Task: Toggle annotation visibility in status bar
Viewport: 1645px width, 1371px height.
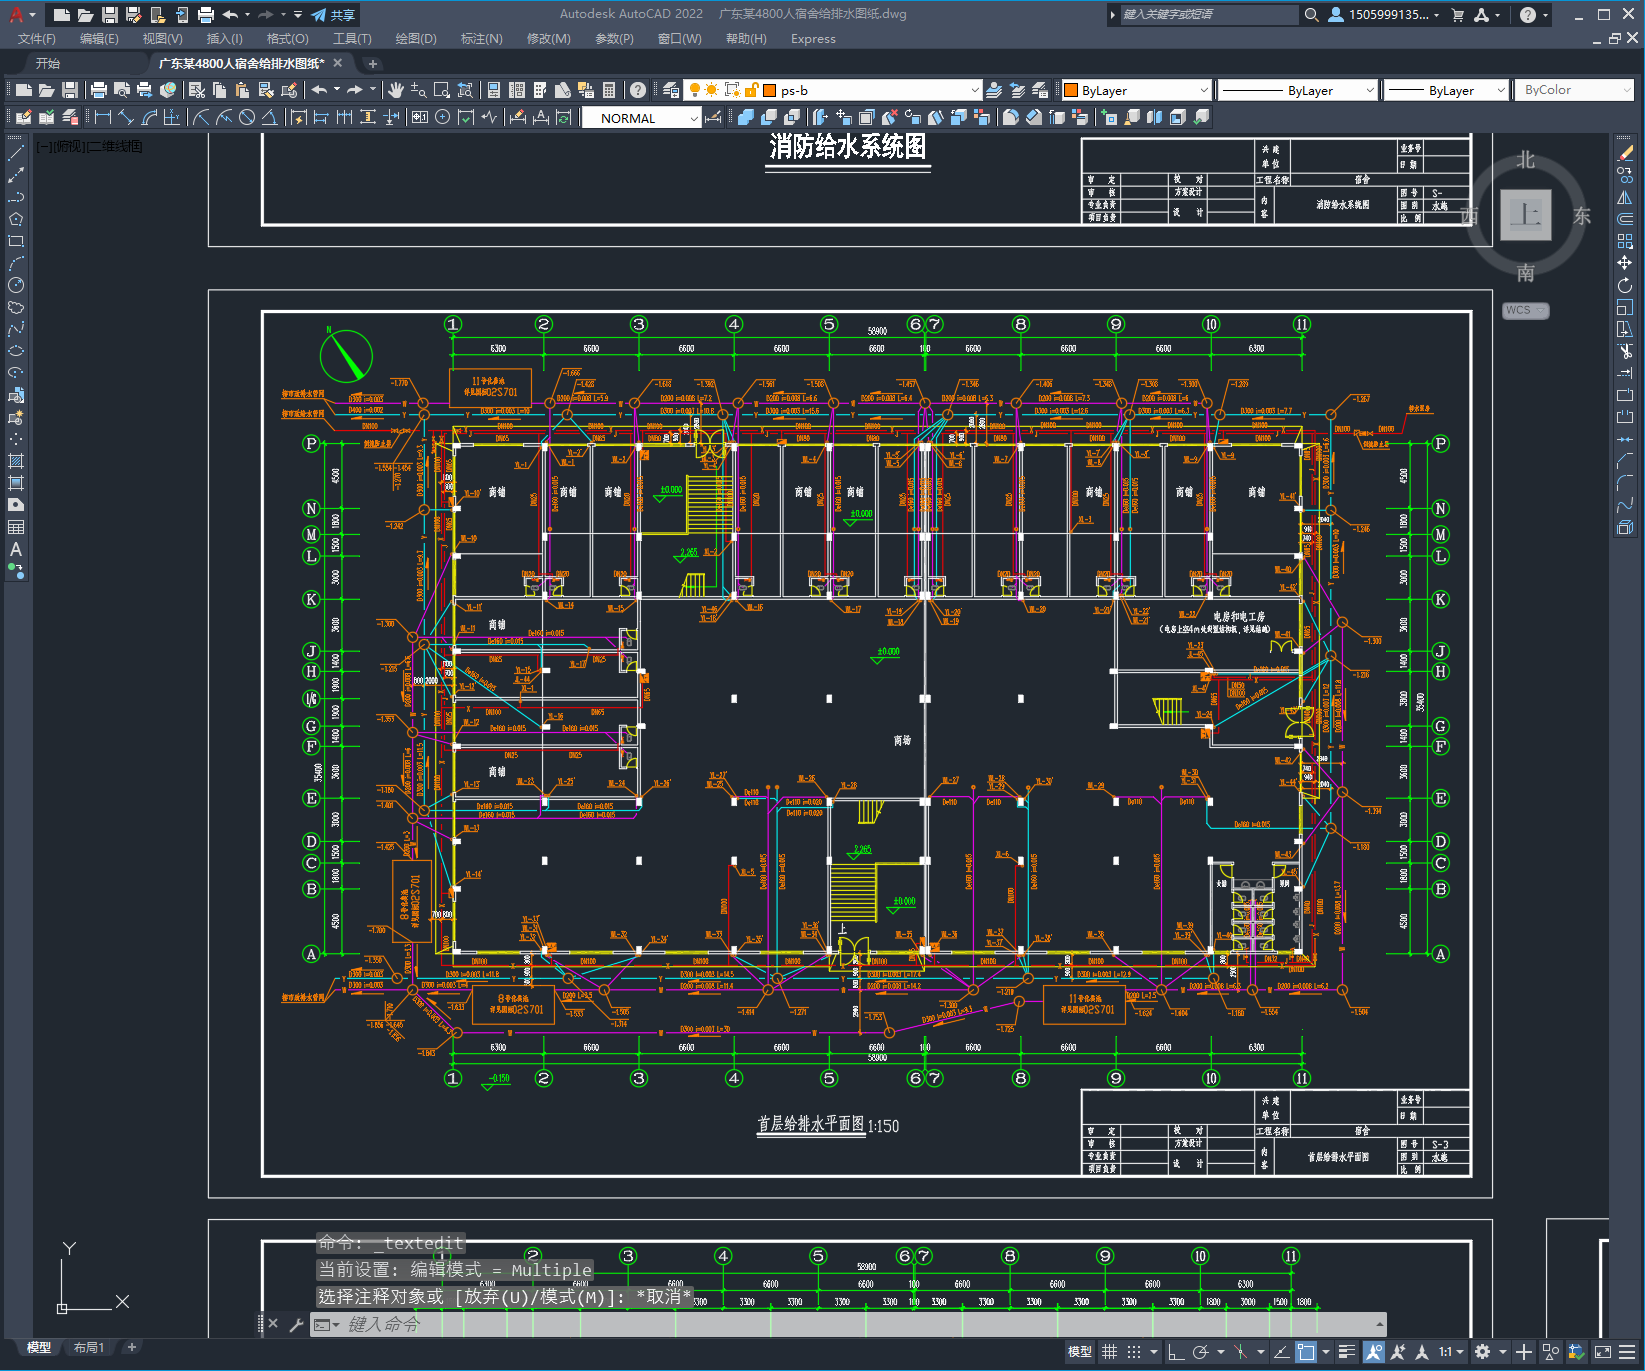Action: click(1373, 1352)
